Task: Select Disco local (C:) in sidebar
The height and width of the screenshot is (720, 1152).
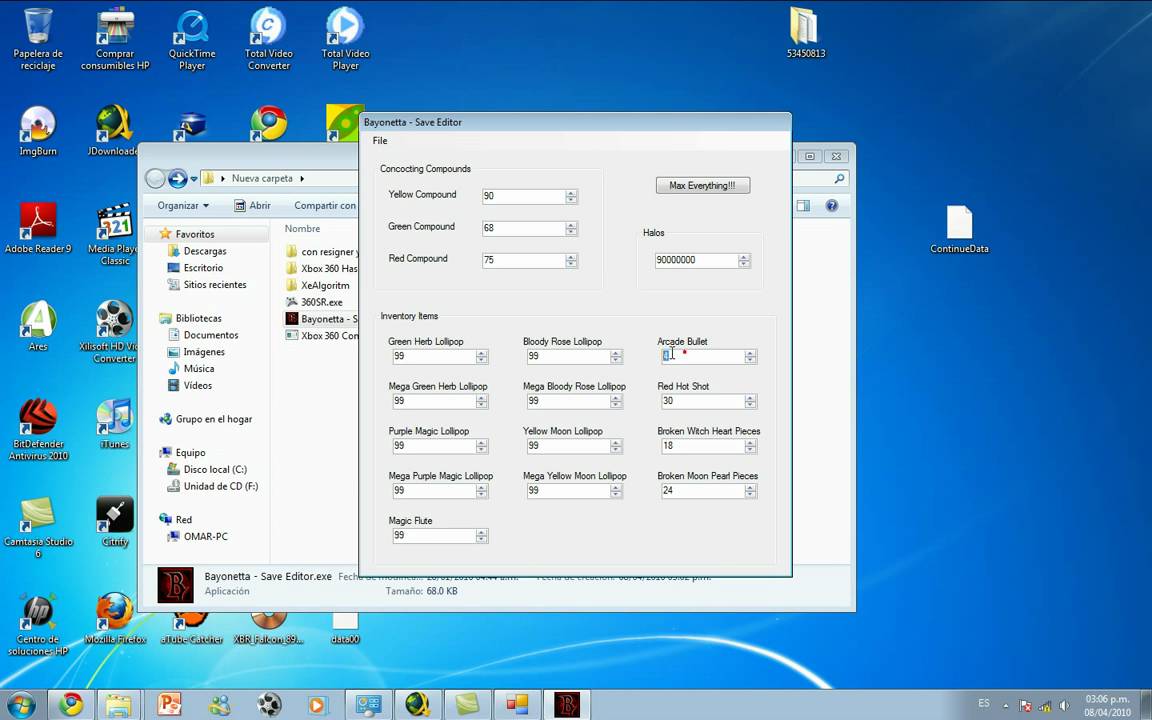Action: pyautogui.click(x=215, y=469)
